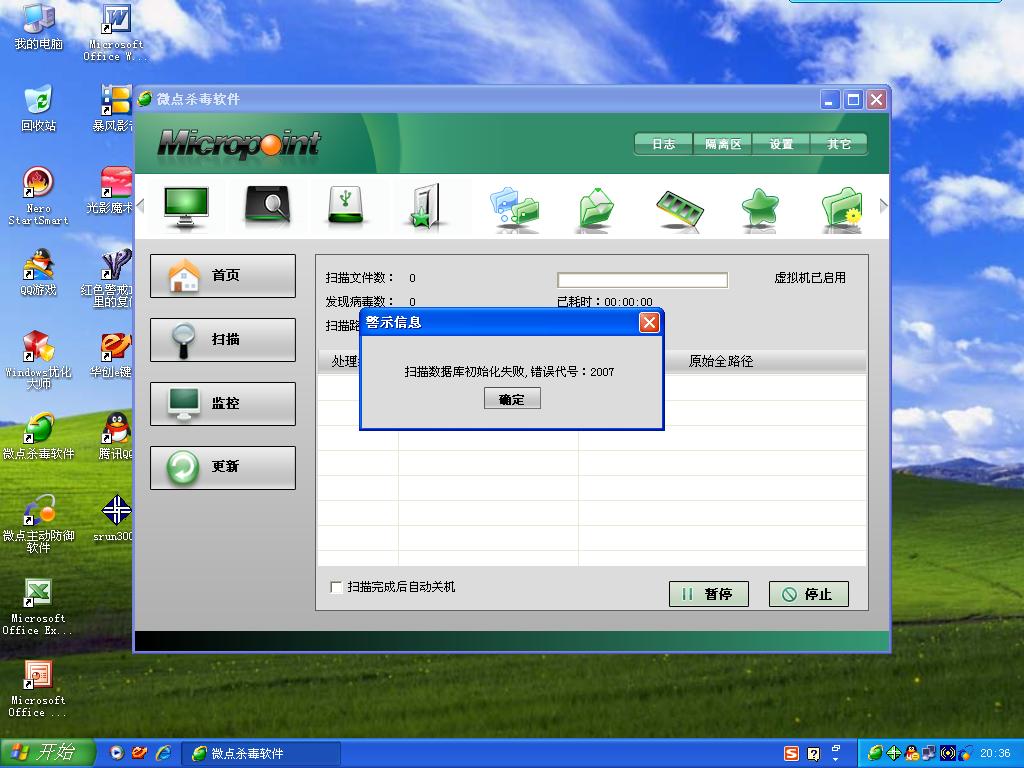
Task: Show earlier toolbar icons with left arrow
Action: click(140, 206)
